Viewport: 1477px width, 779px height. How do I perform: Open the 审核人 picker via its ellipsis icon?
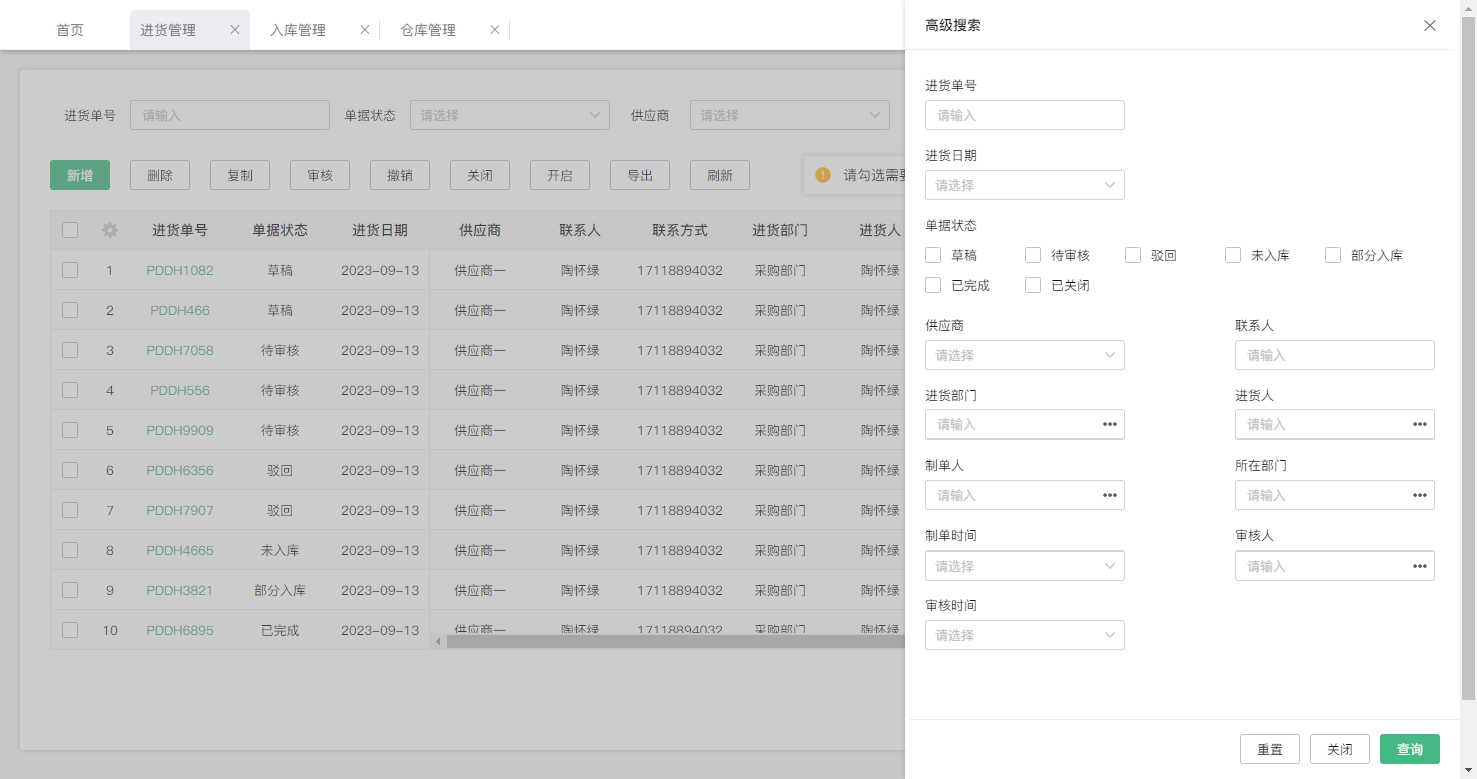[x=1420, y=566]
